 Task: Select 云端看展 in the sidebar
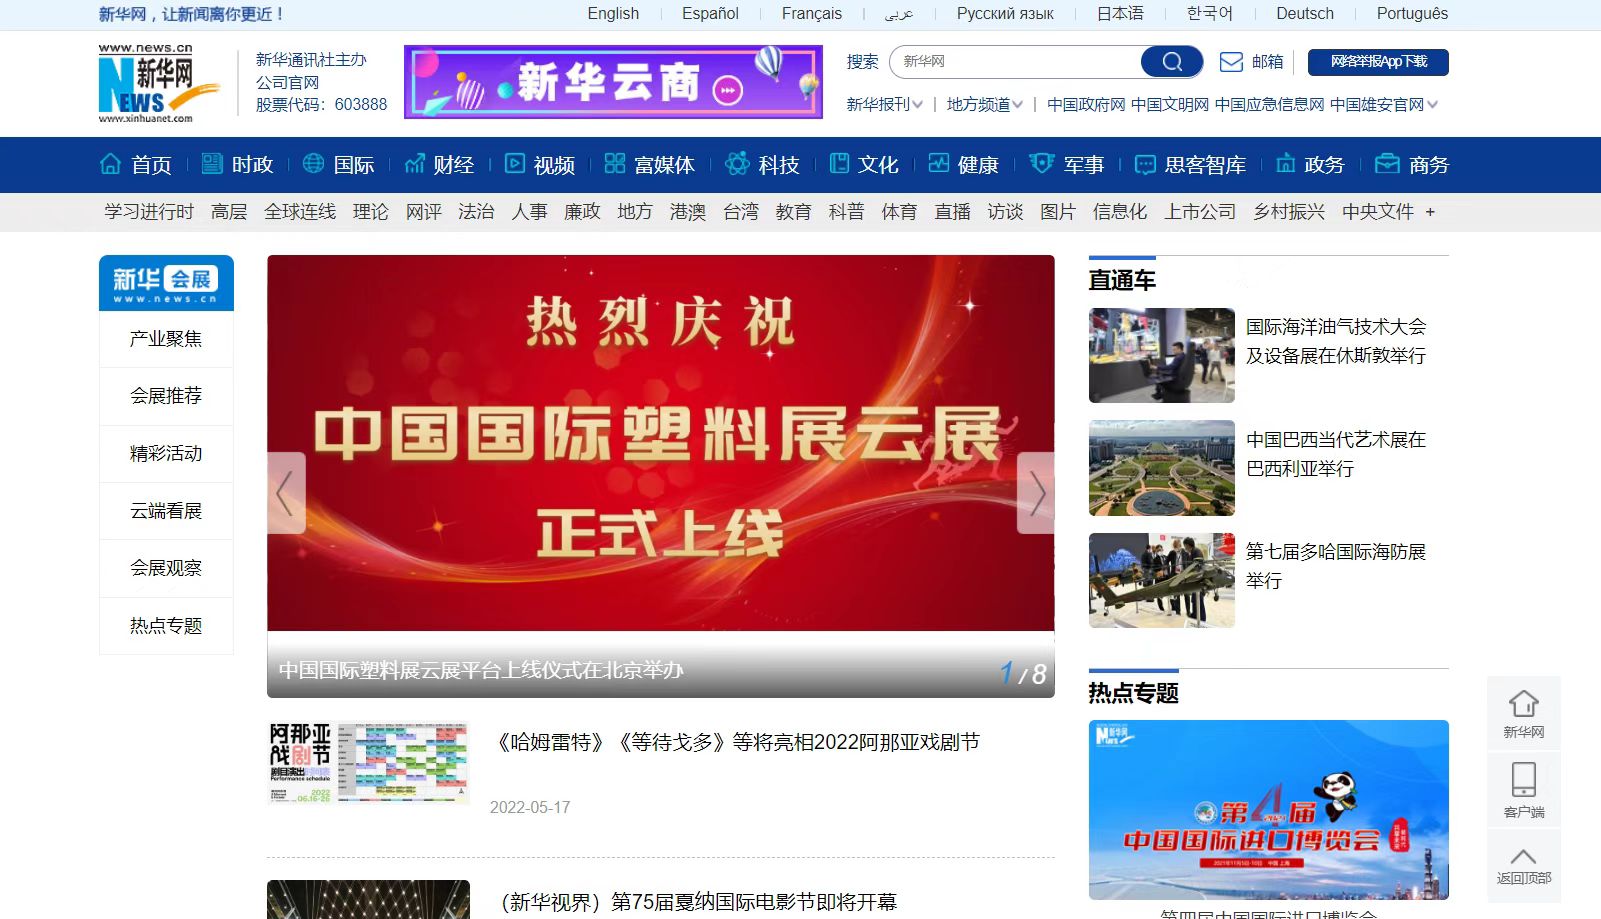(166, 511)
